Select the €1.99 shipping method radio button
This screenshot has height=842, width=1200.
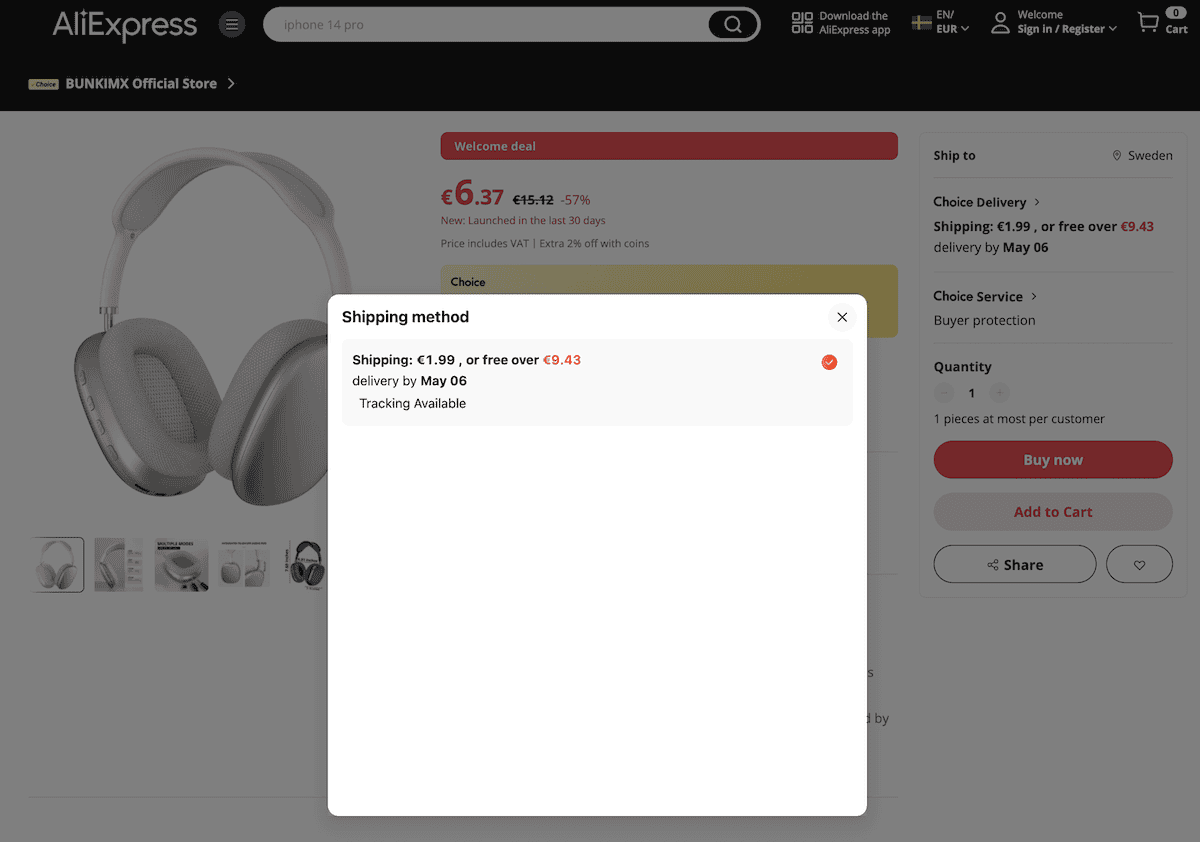click(x=829, y=362)
